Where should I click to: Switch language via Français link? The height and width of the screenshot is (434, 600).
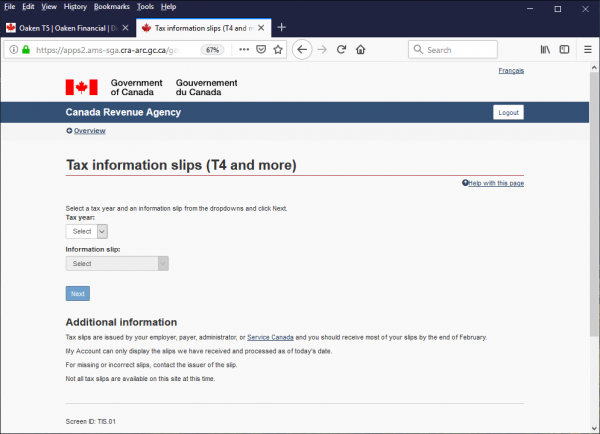coord(510,71)
